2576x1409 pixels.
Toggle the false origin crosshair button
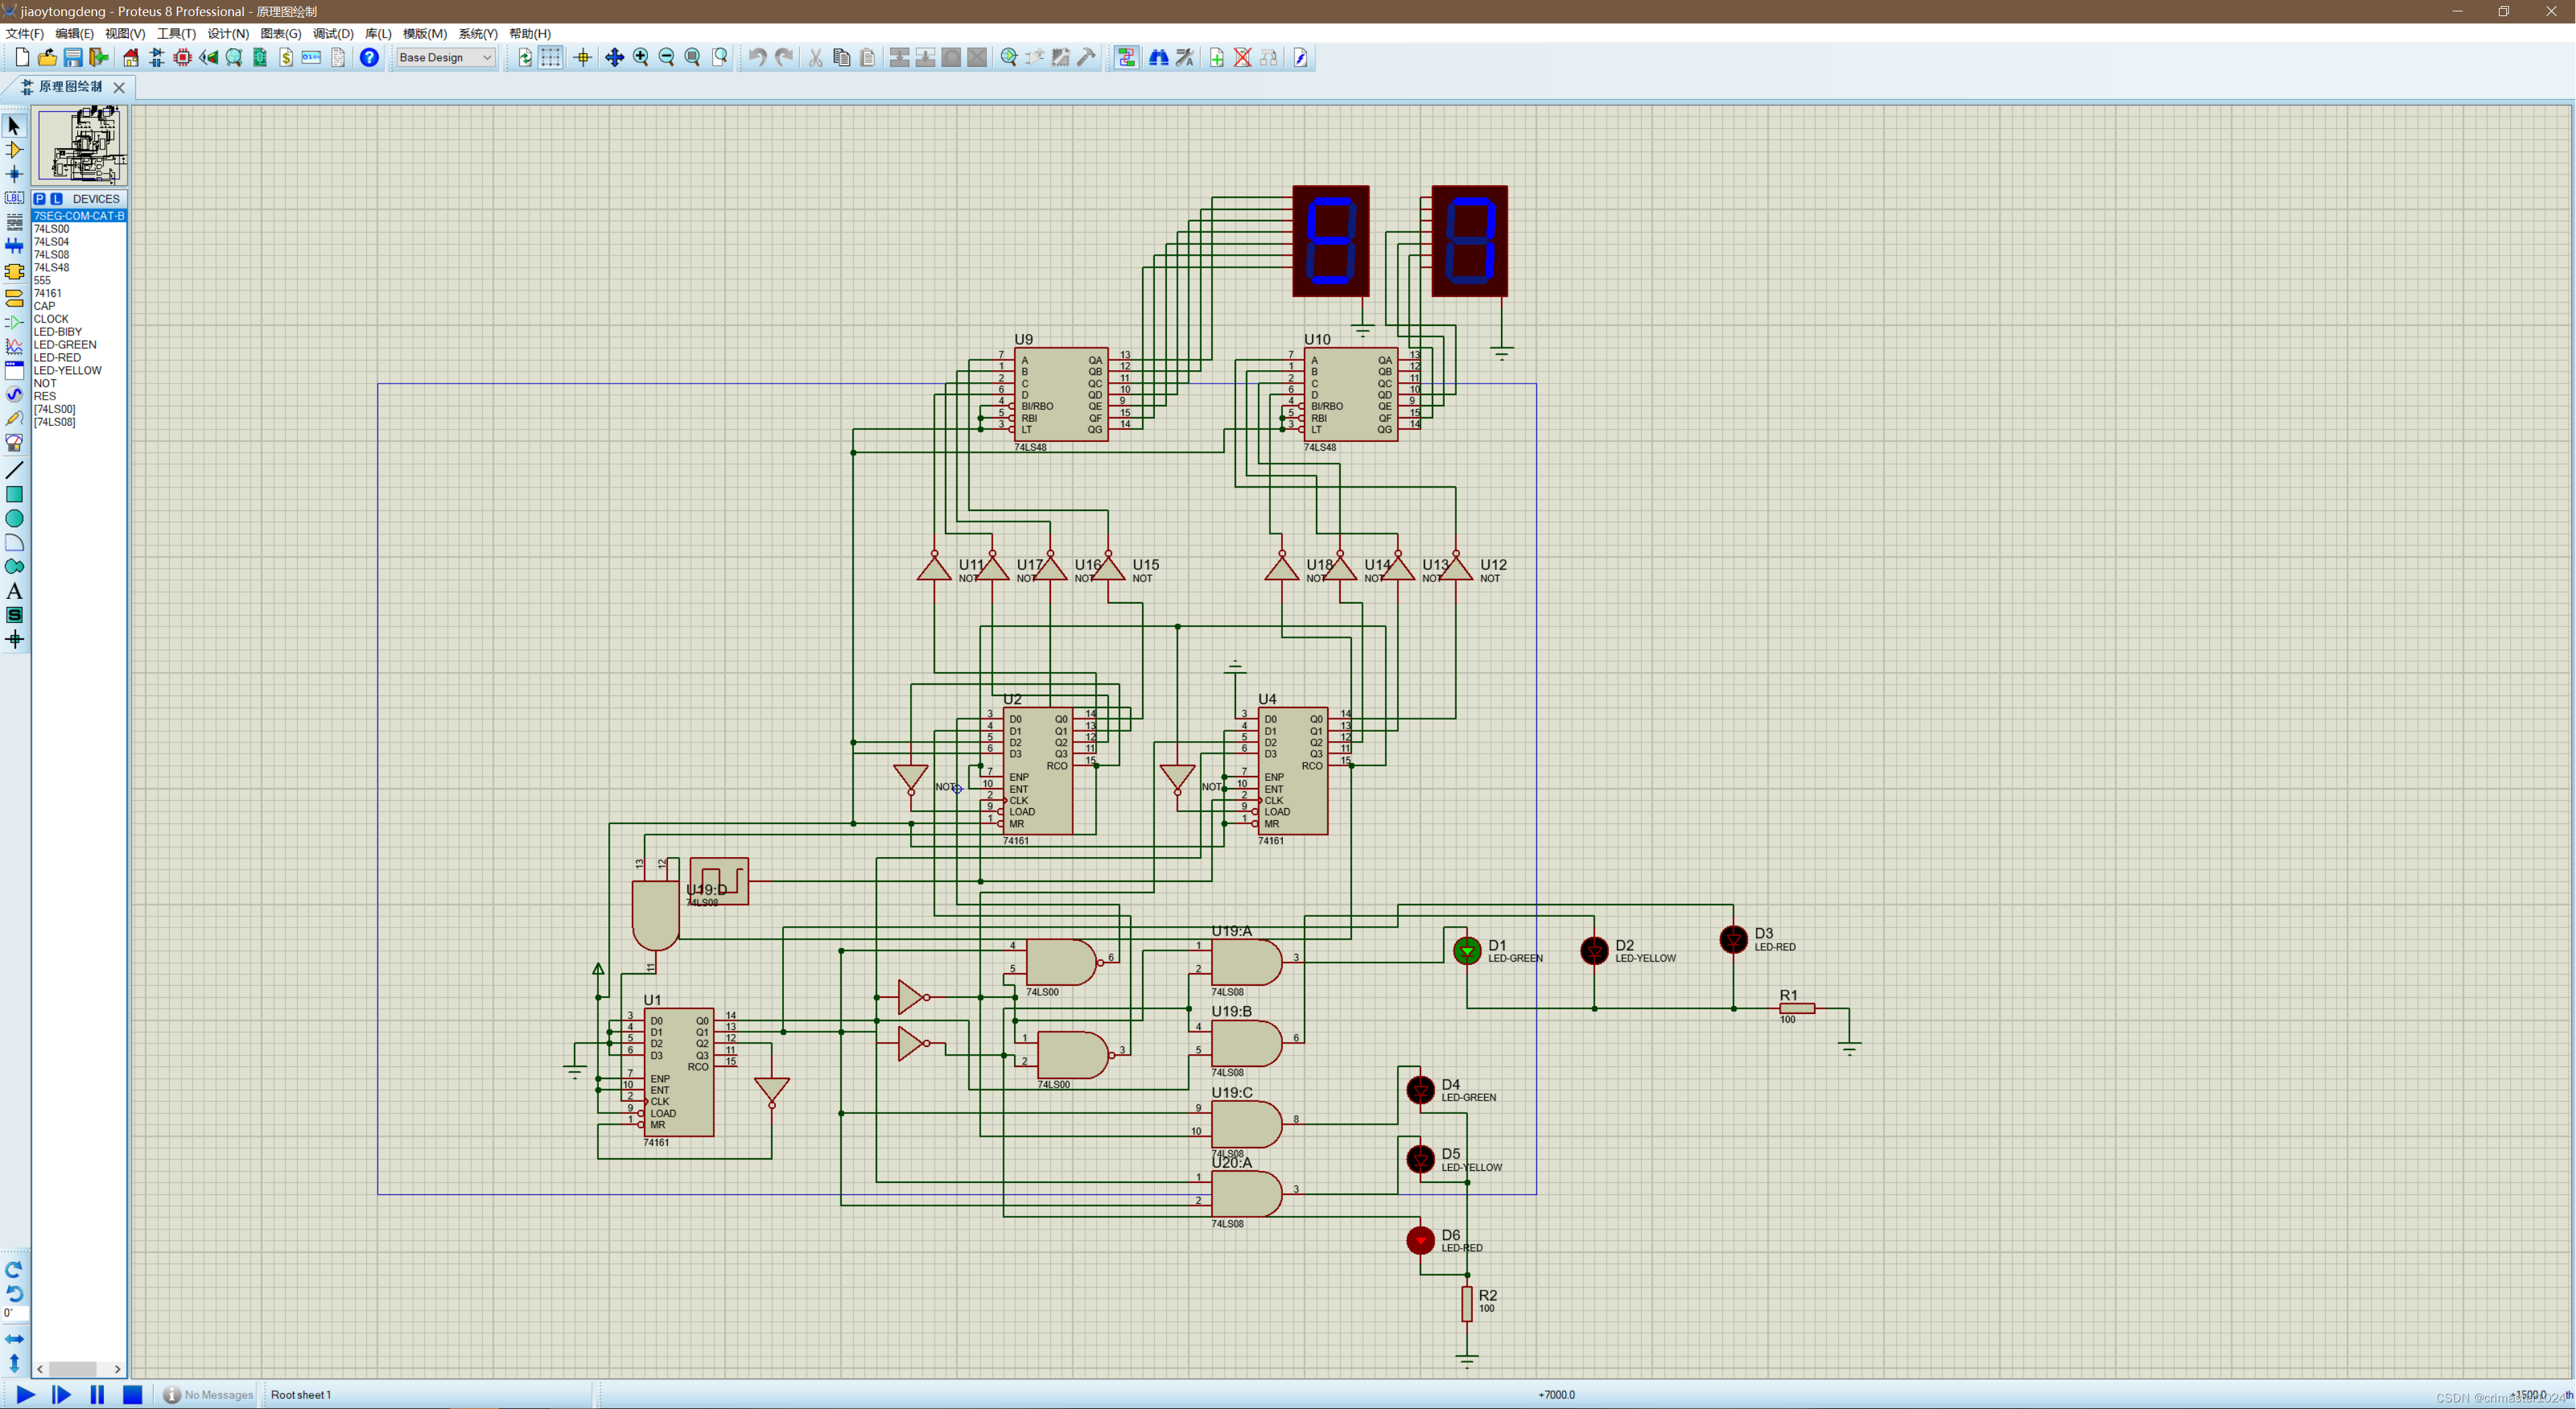point(583,58)
